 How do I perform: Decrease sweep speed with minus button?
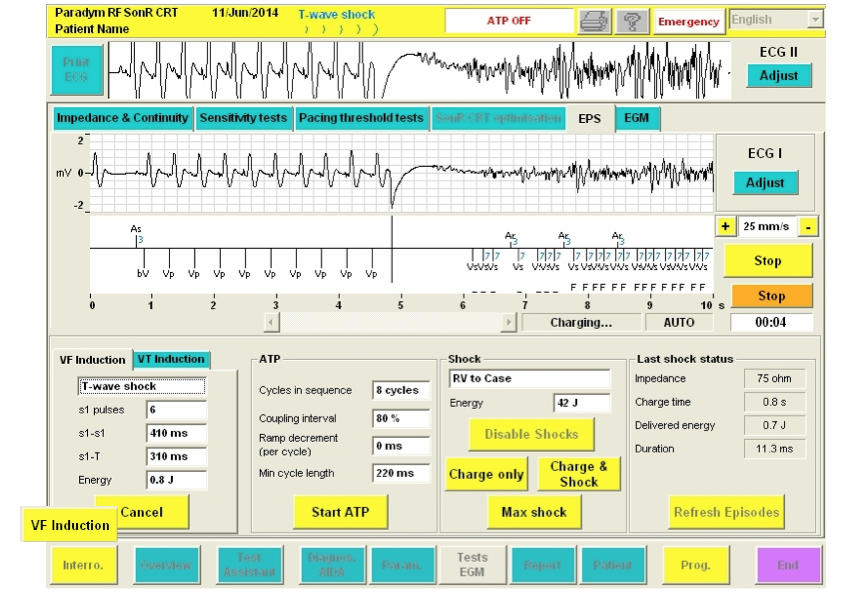[x=807, y=228]
